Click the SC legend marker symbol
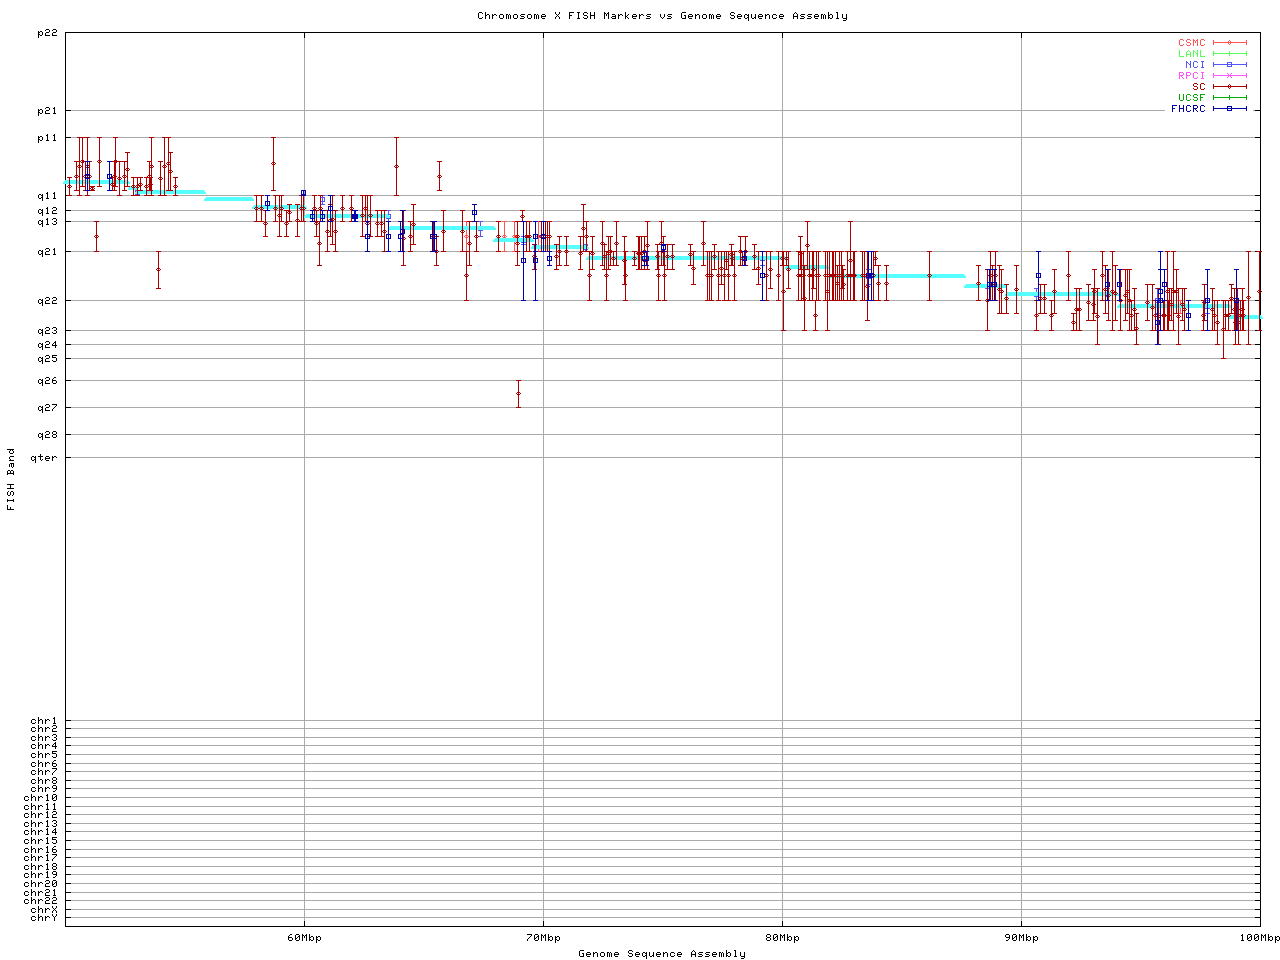This screenshot has width=1280, height=960. [1229, 87]
